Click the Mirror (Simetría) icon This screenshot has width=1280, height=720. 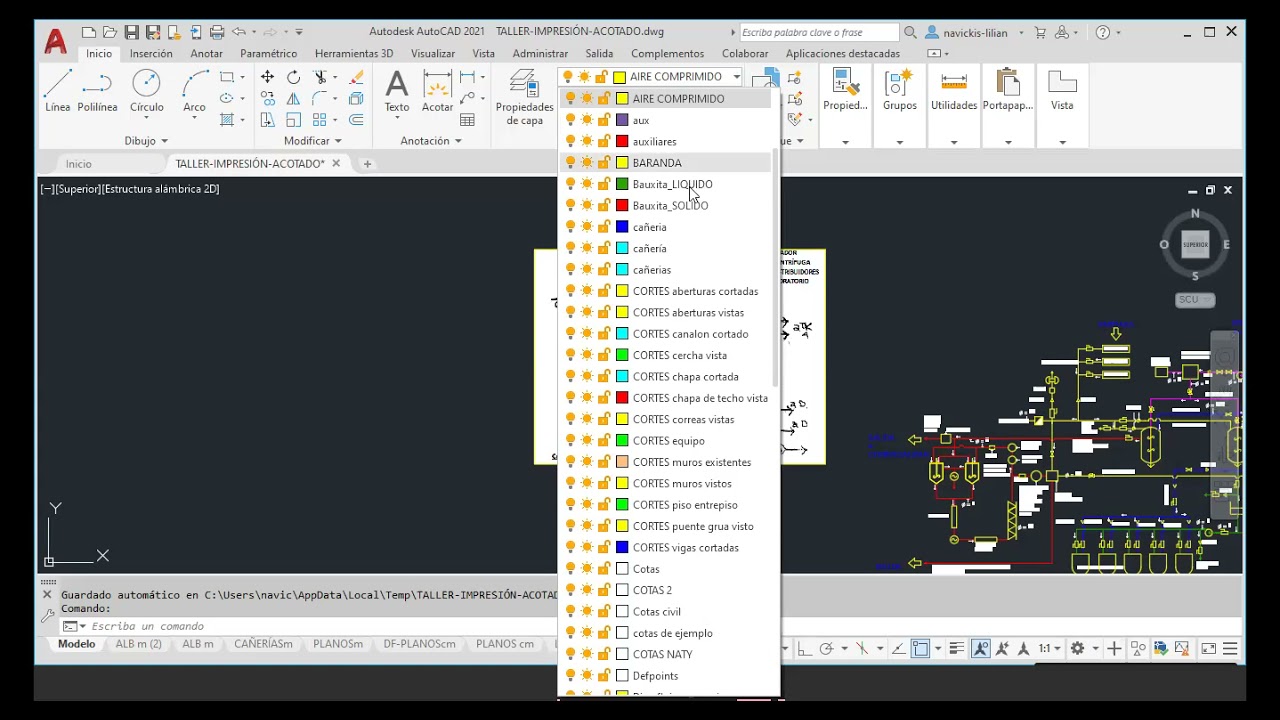click(293, 98)
